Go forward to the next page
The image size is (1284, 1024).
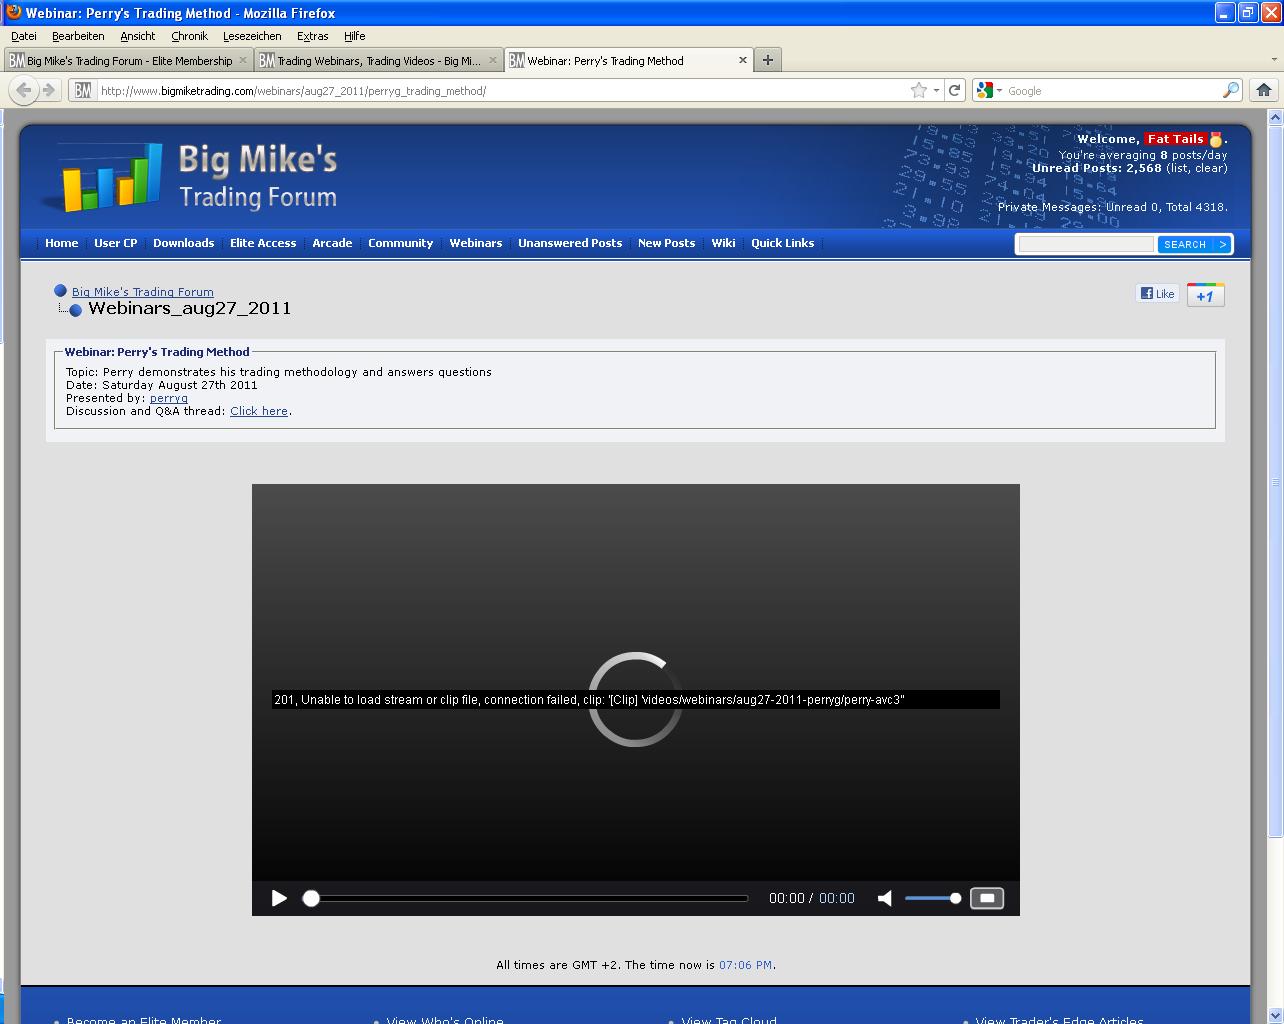(47, 90)
